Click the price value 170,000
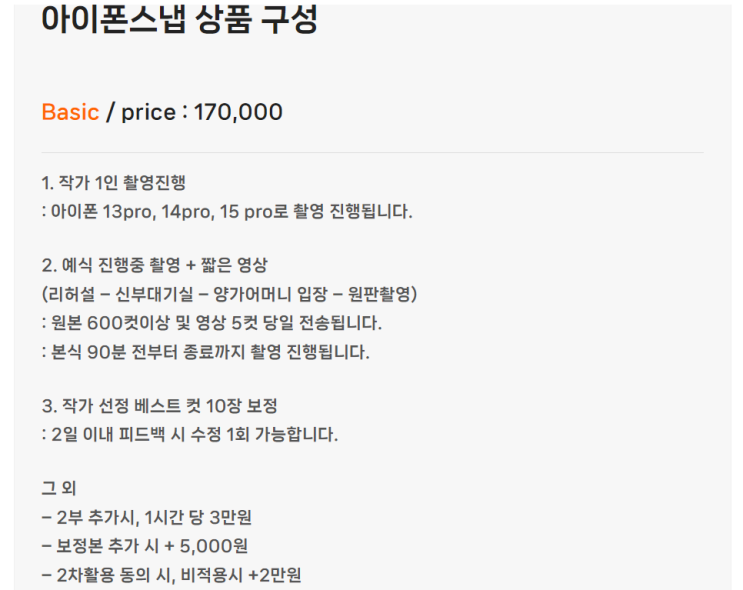Screen dimensions: 743x590 tap(238, 112)
